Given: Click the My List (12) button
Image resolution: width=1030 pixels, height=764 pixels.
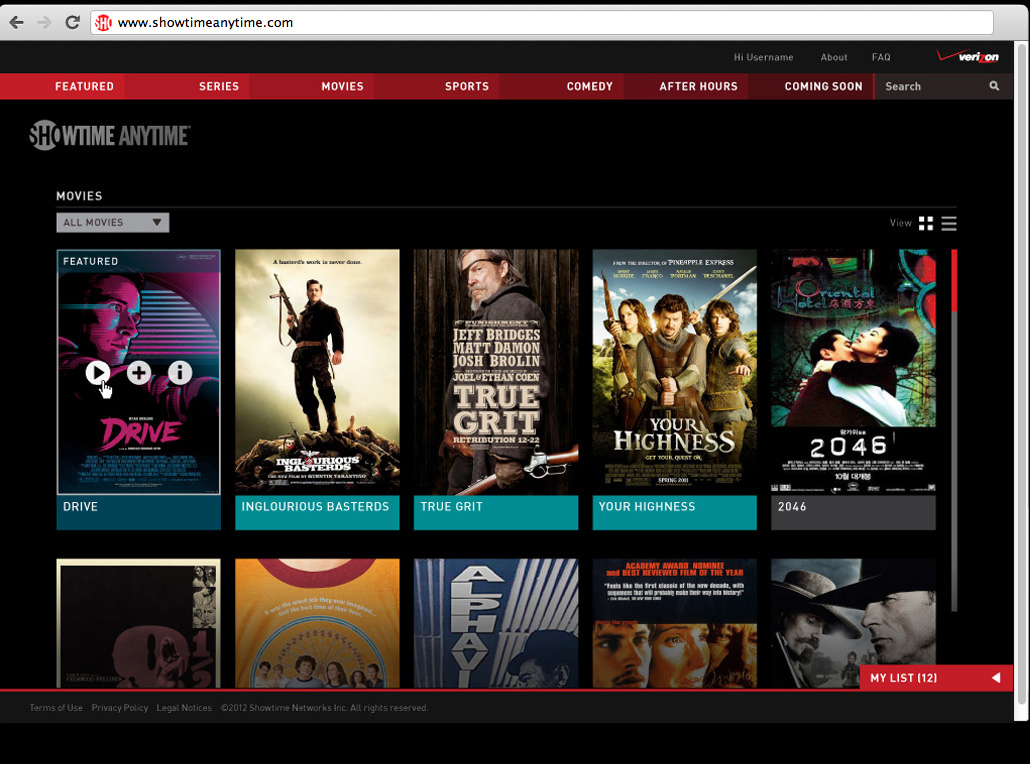Looking at the screenshot, I should coord(935,677).
